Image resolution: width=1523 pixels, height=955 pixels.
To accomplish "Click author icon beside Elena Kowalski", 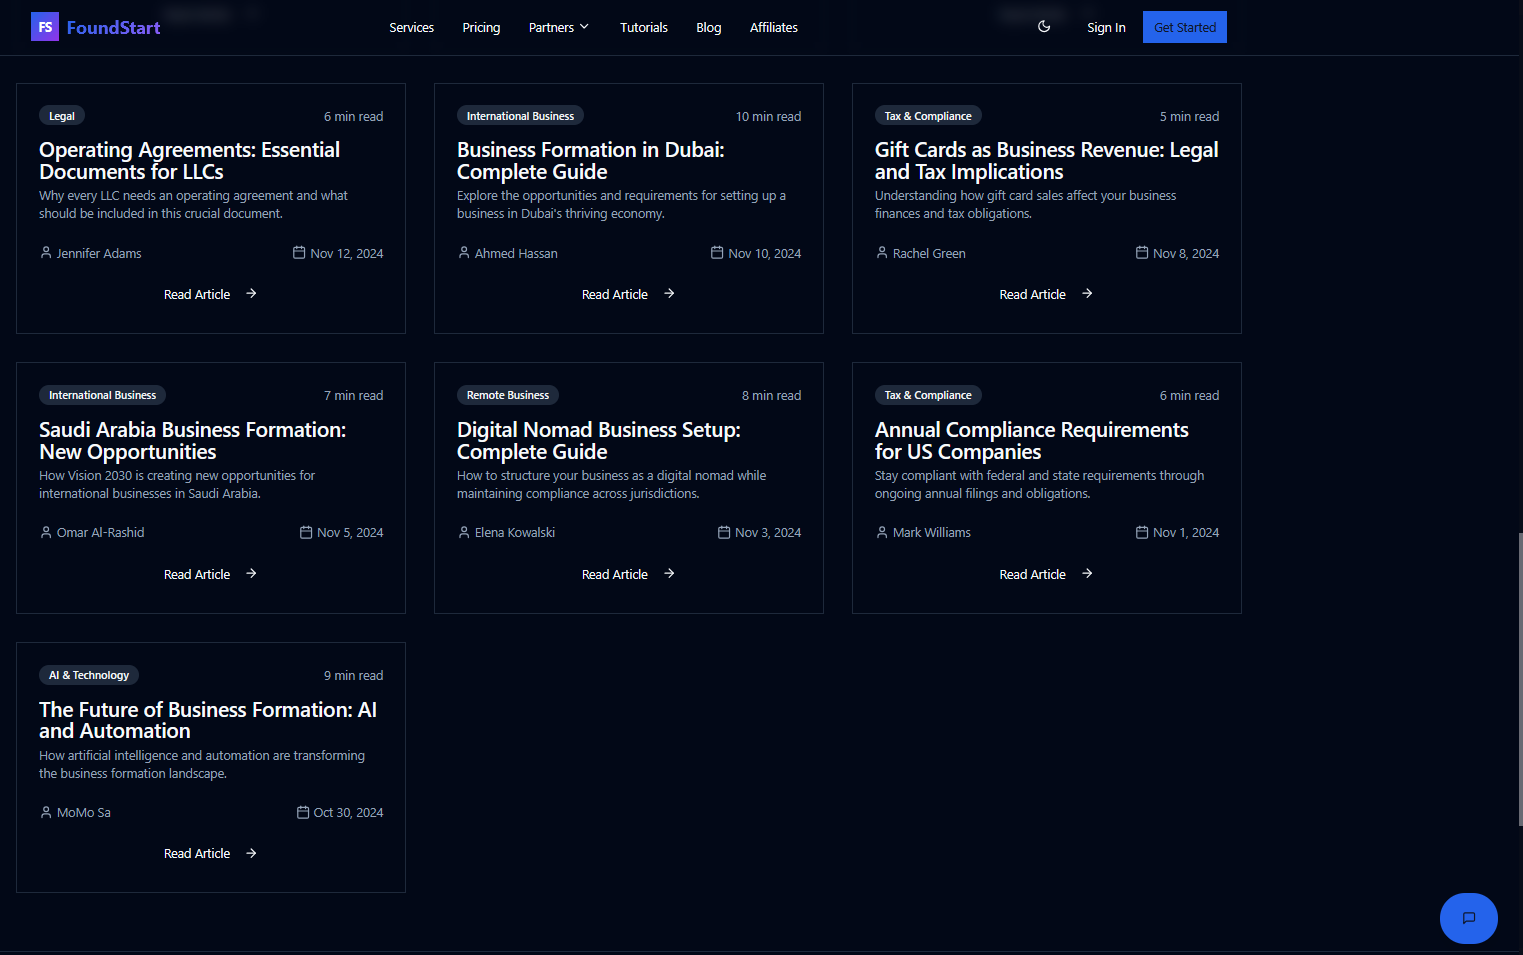I will [x=464, y=533].
